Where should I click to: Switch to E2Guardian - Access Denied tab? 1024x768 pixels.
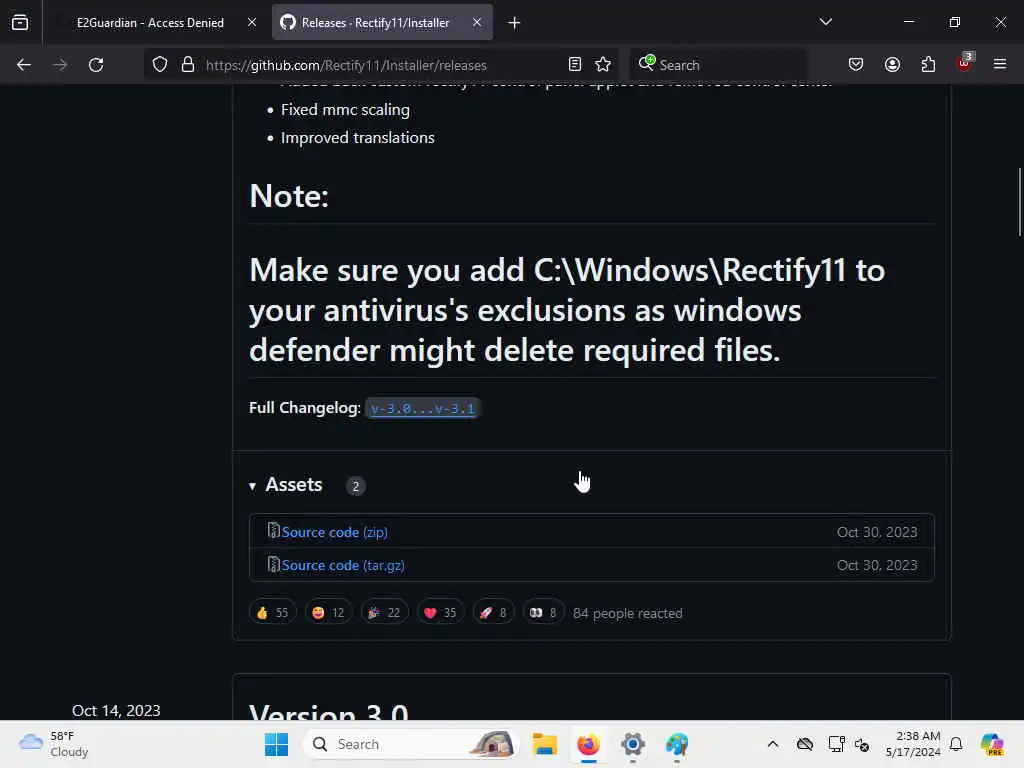[x=150, y=22]
